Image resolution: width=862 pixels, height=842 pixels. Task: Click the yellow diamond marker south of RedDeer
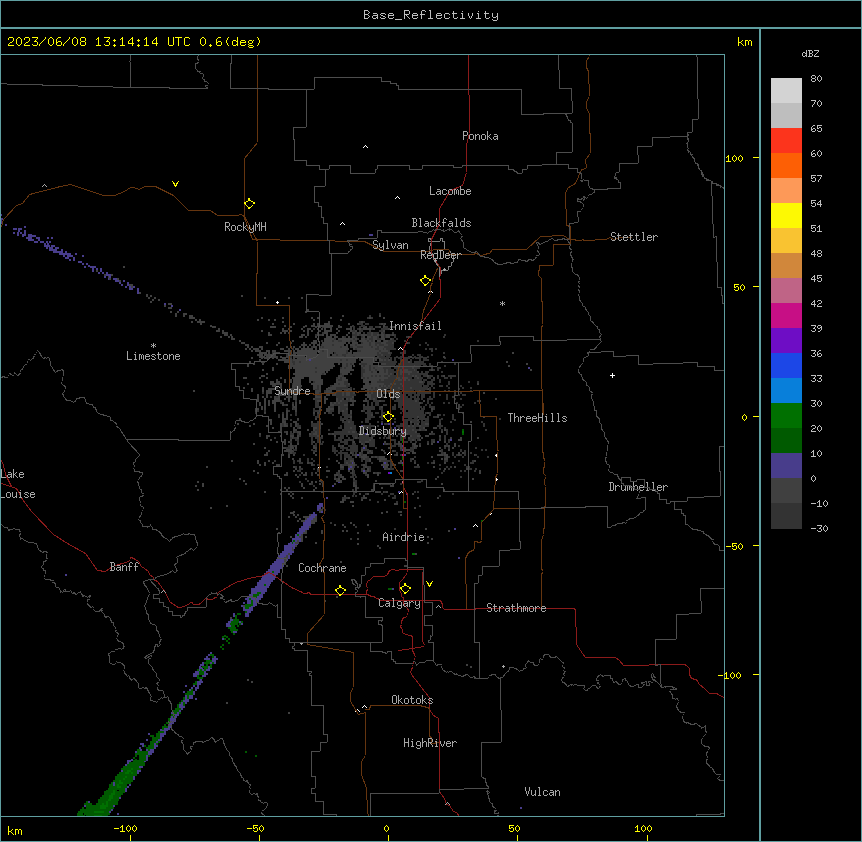[x=426, y=281]
